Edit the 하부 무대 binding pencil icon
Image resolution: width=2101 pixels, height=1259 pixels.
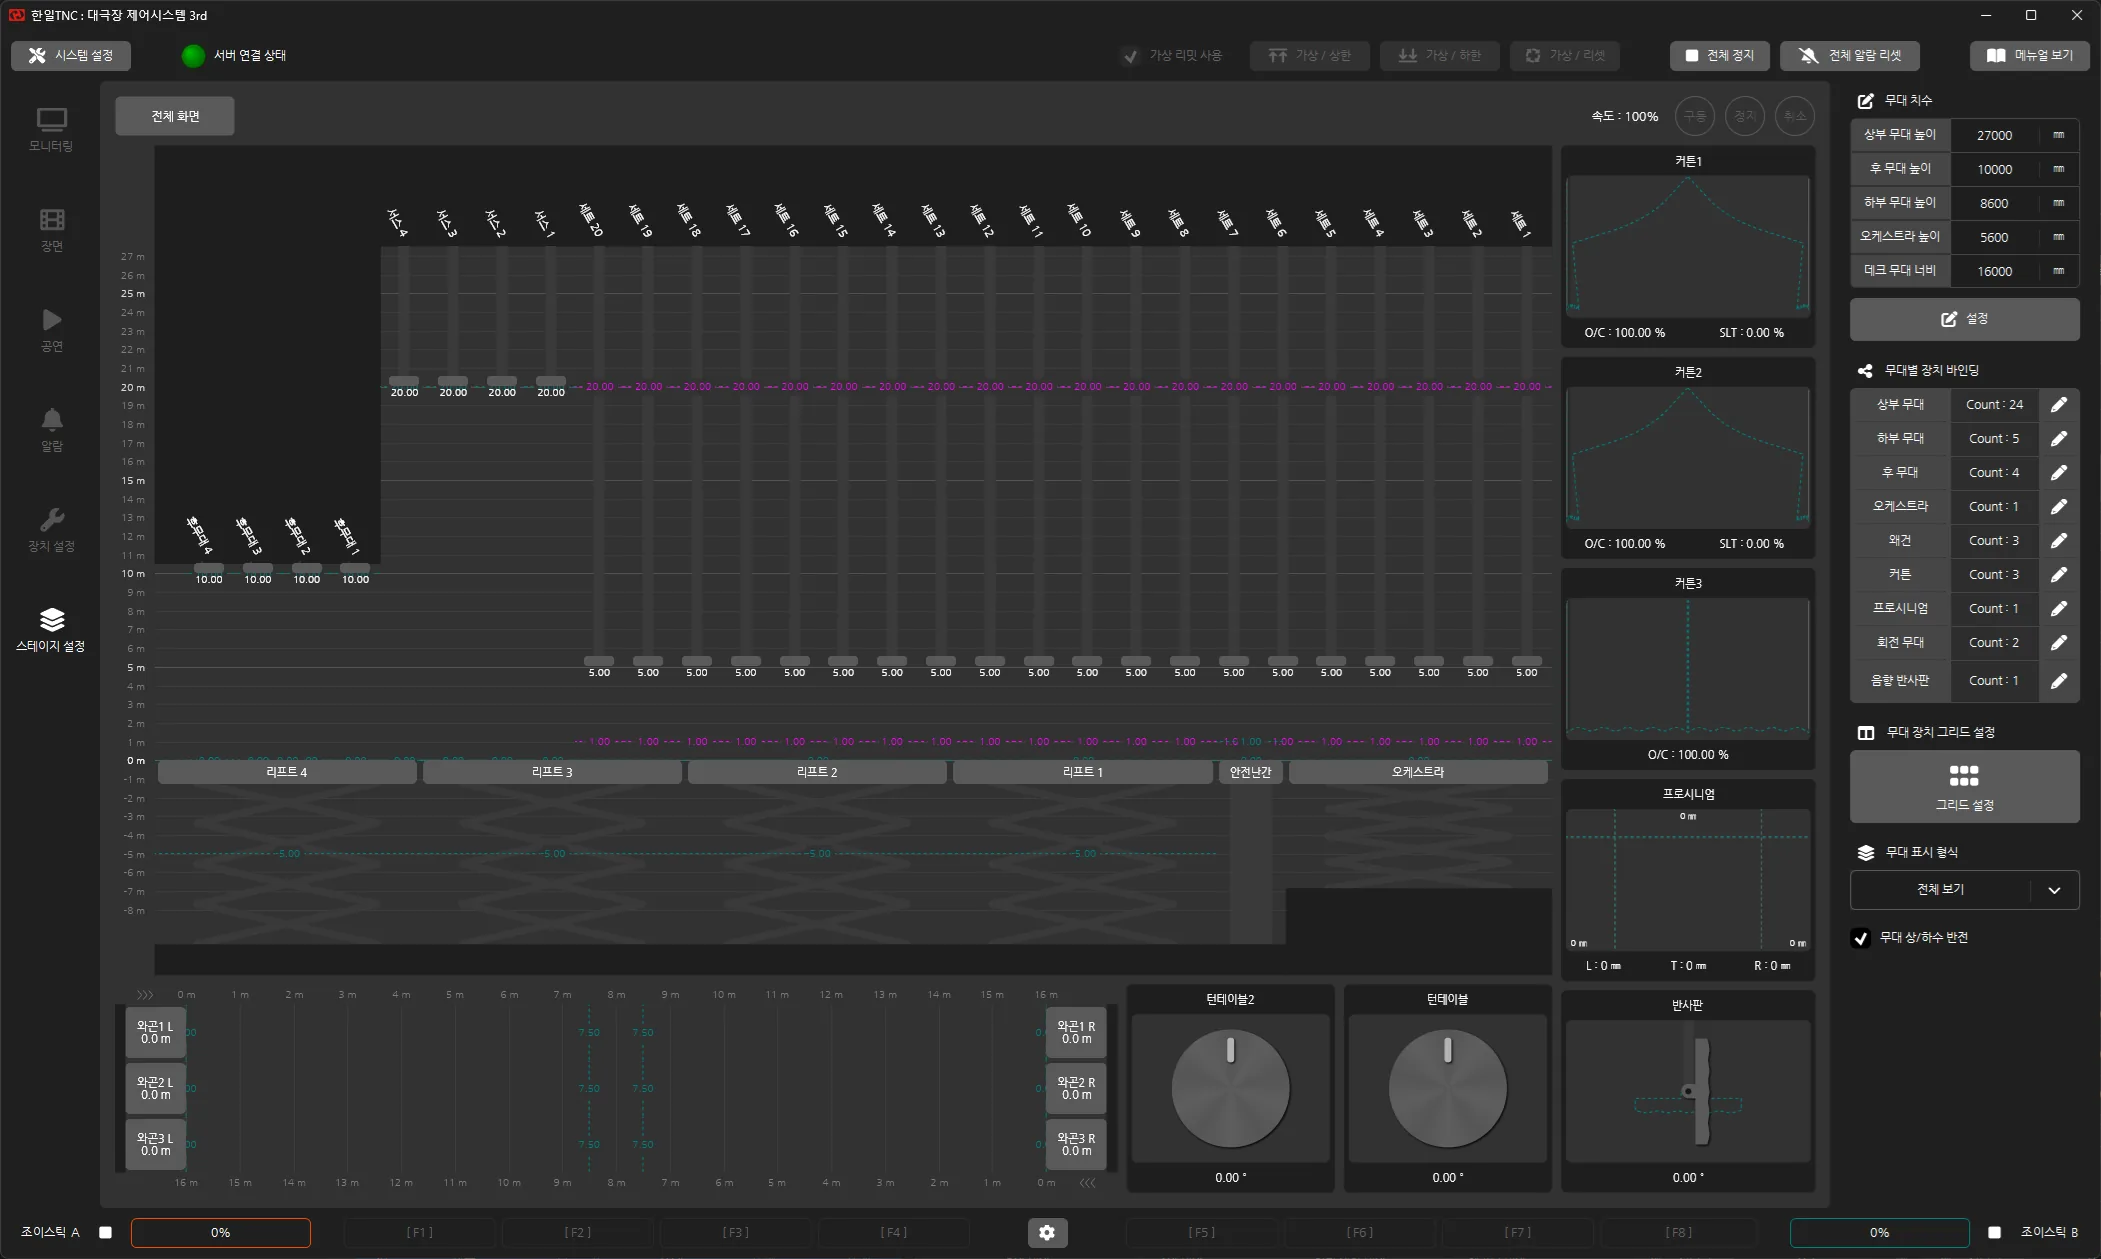[x=2058, y=439]
